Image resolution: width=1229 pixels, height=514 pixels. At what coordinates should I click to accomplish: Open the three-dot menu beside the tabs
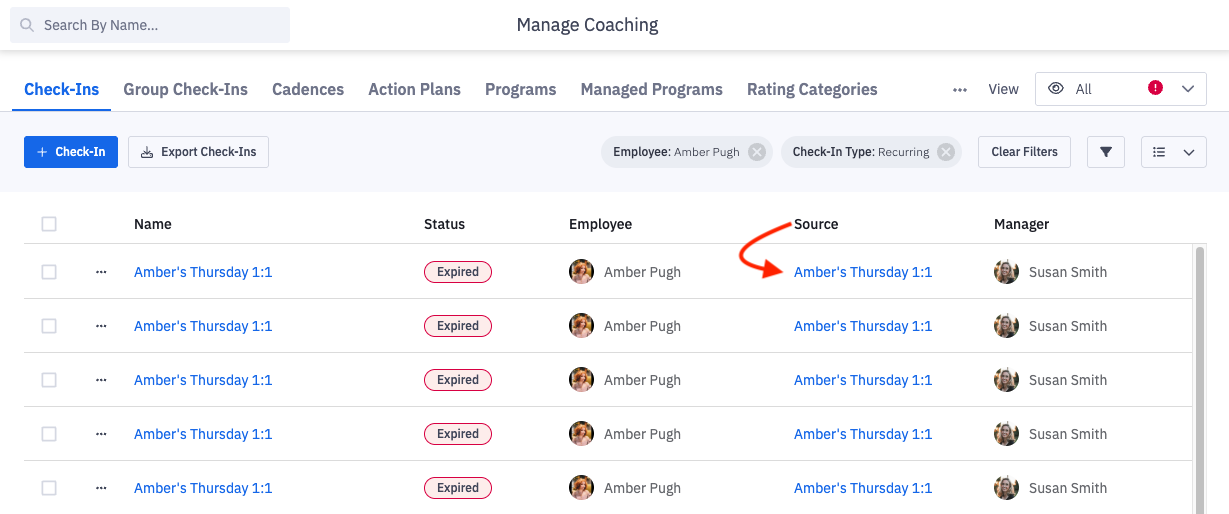pos(960,90)
